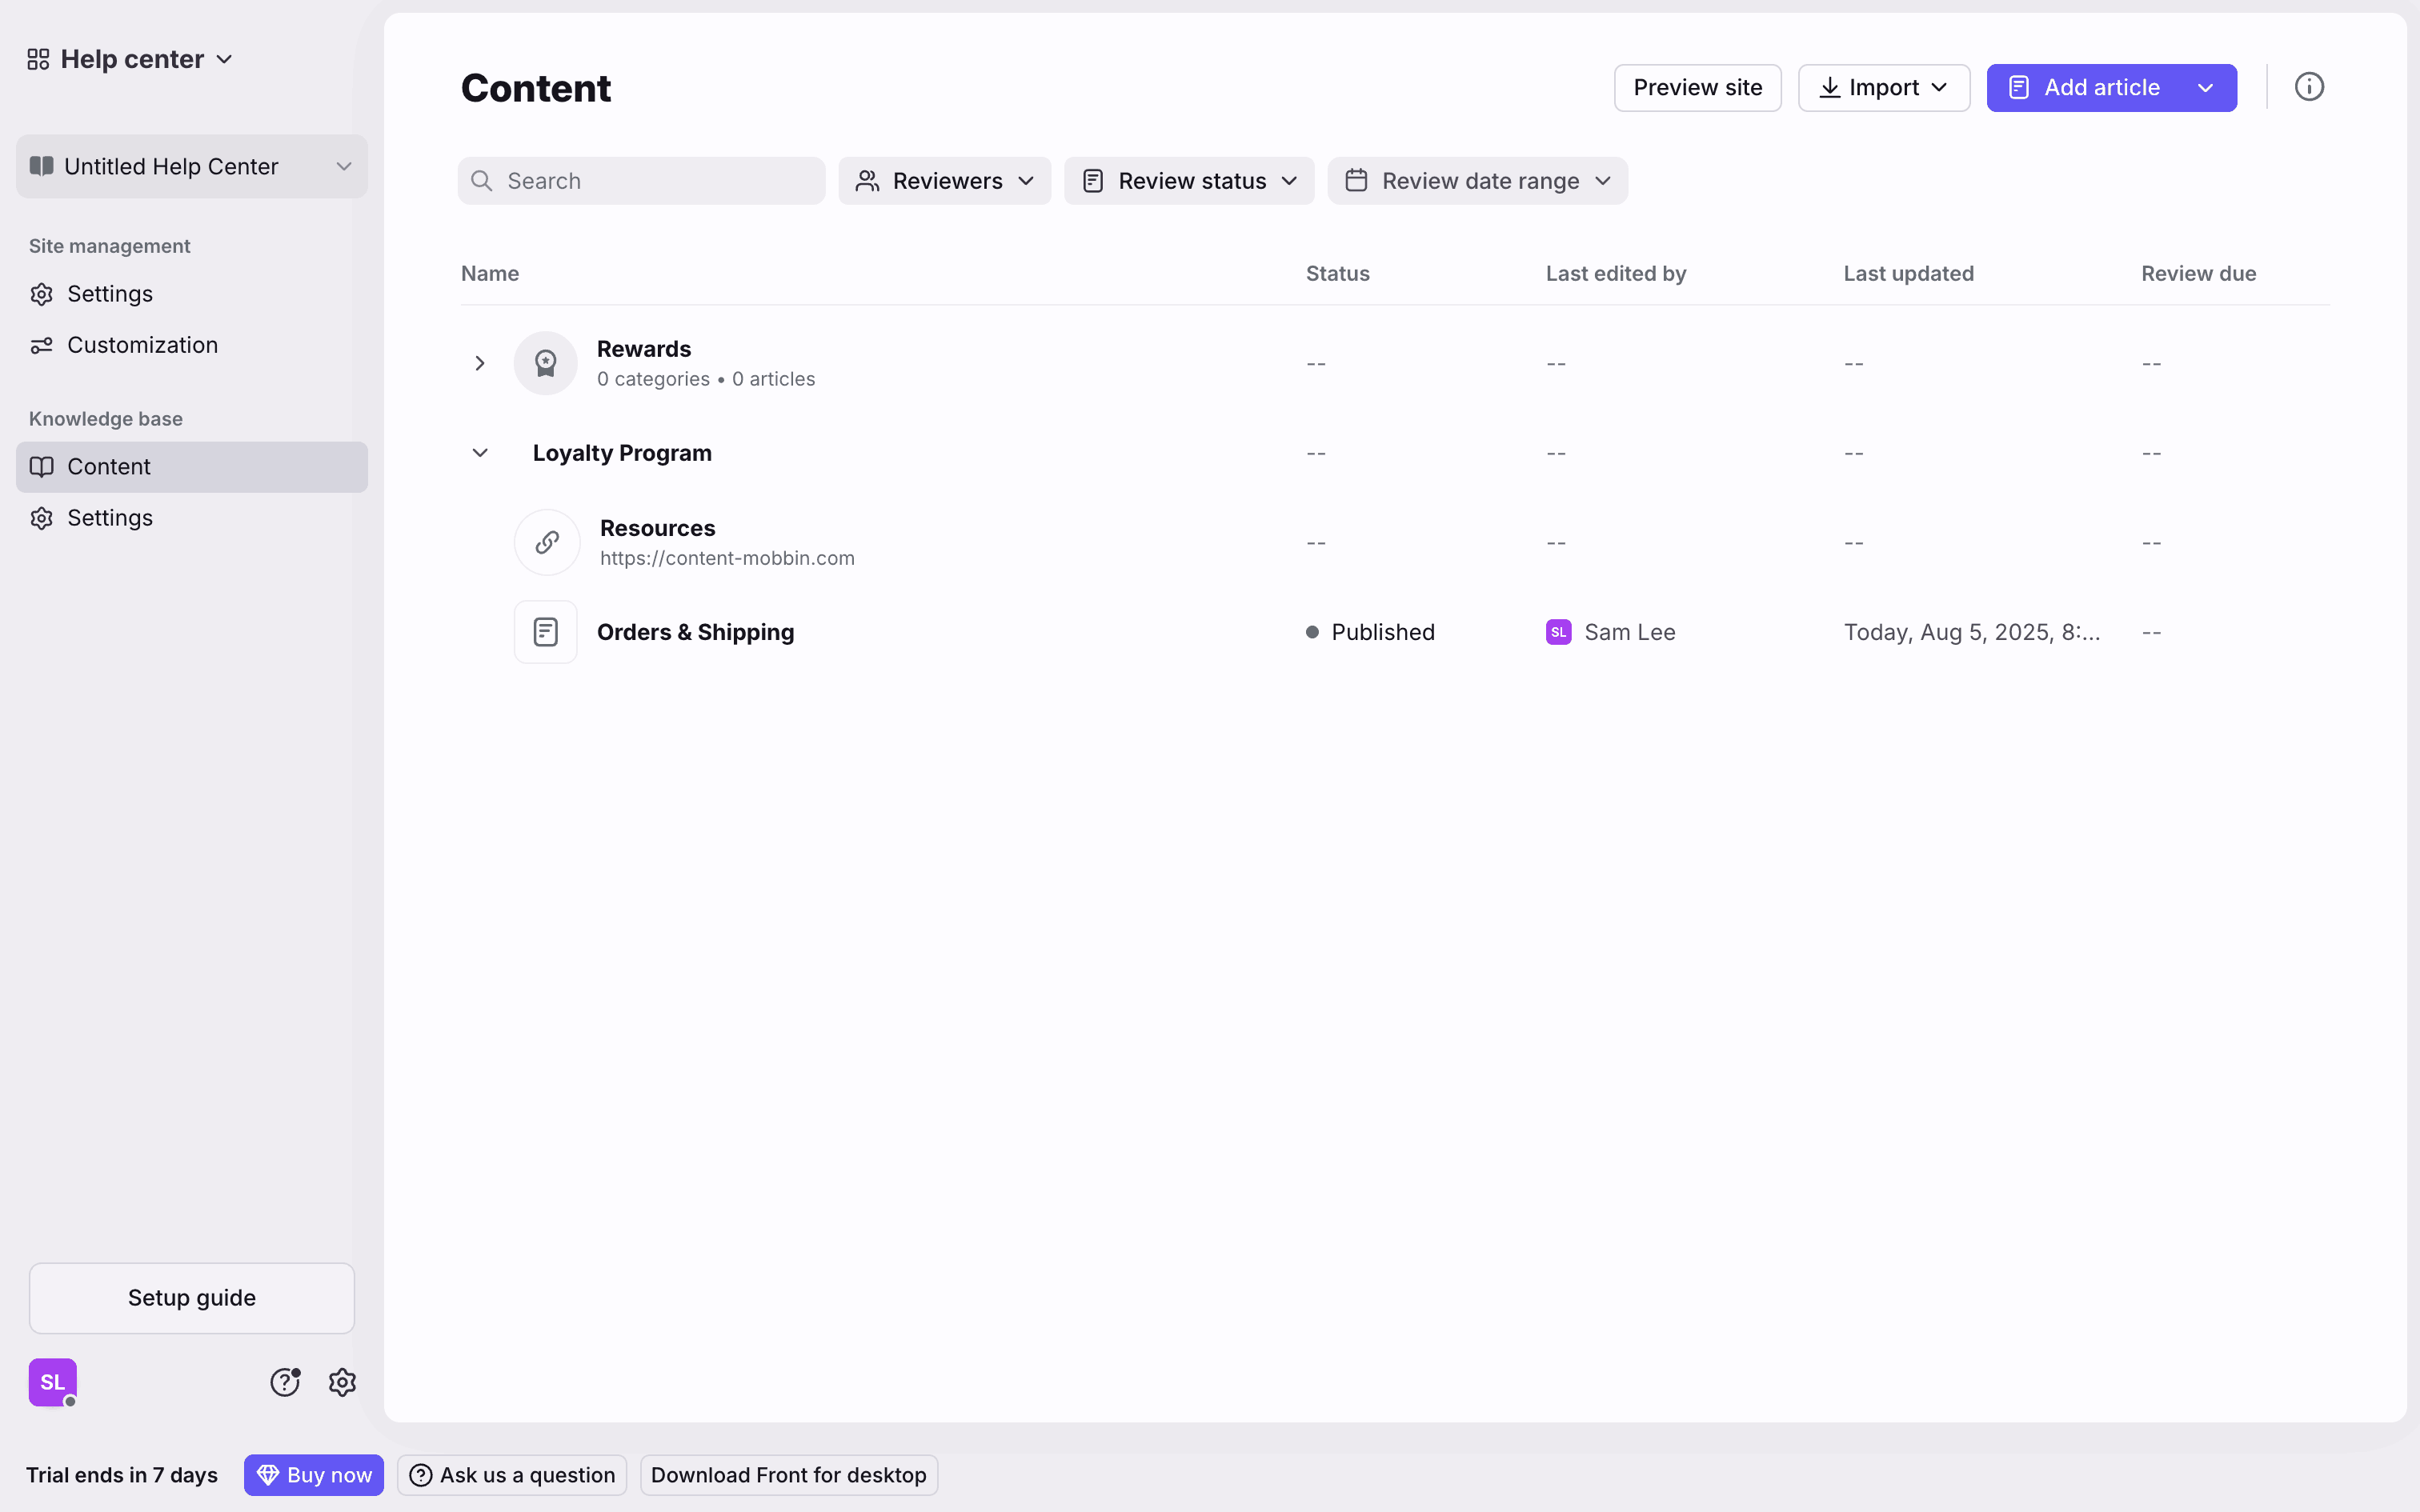Screen dimensions: 2420x1512
Task: Open the Reviewers filter dropdown
Action: pyautogui.click(x=944, y=181)
